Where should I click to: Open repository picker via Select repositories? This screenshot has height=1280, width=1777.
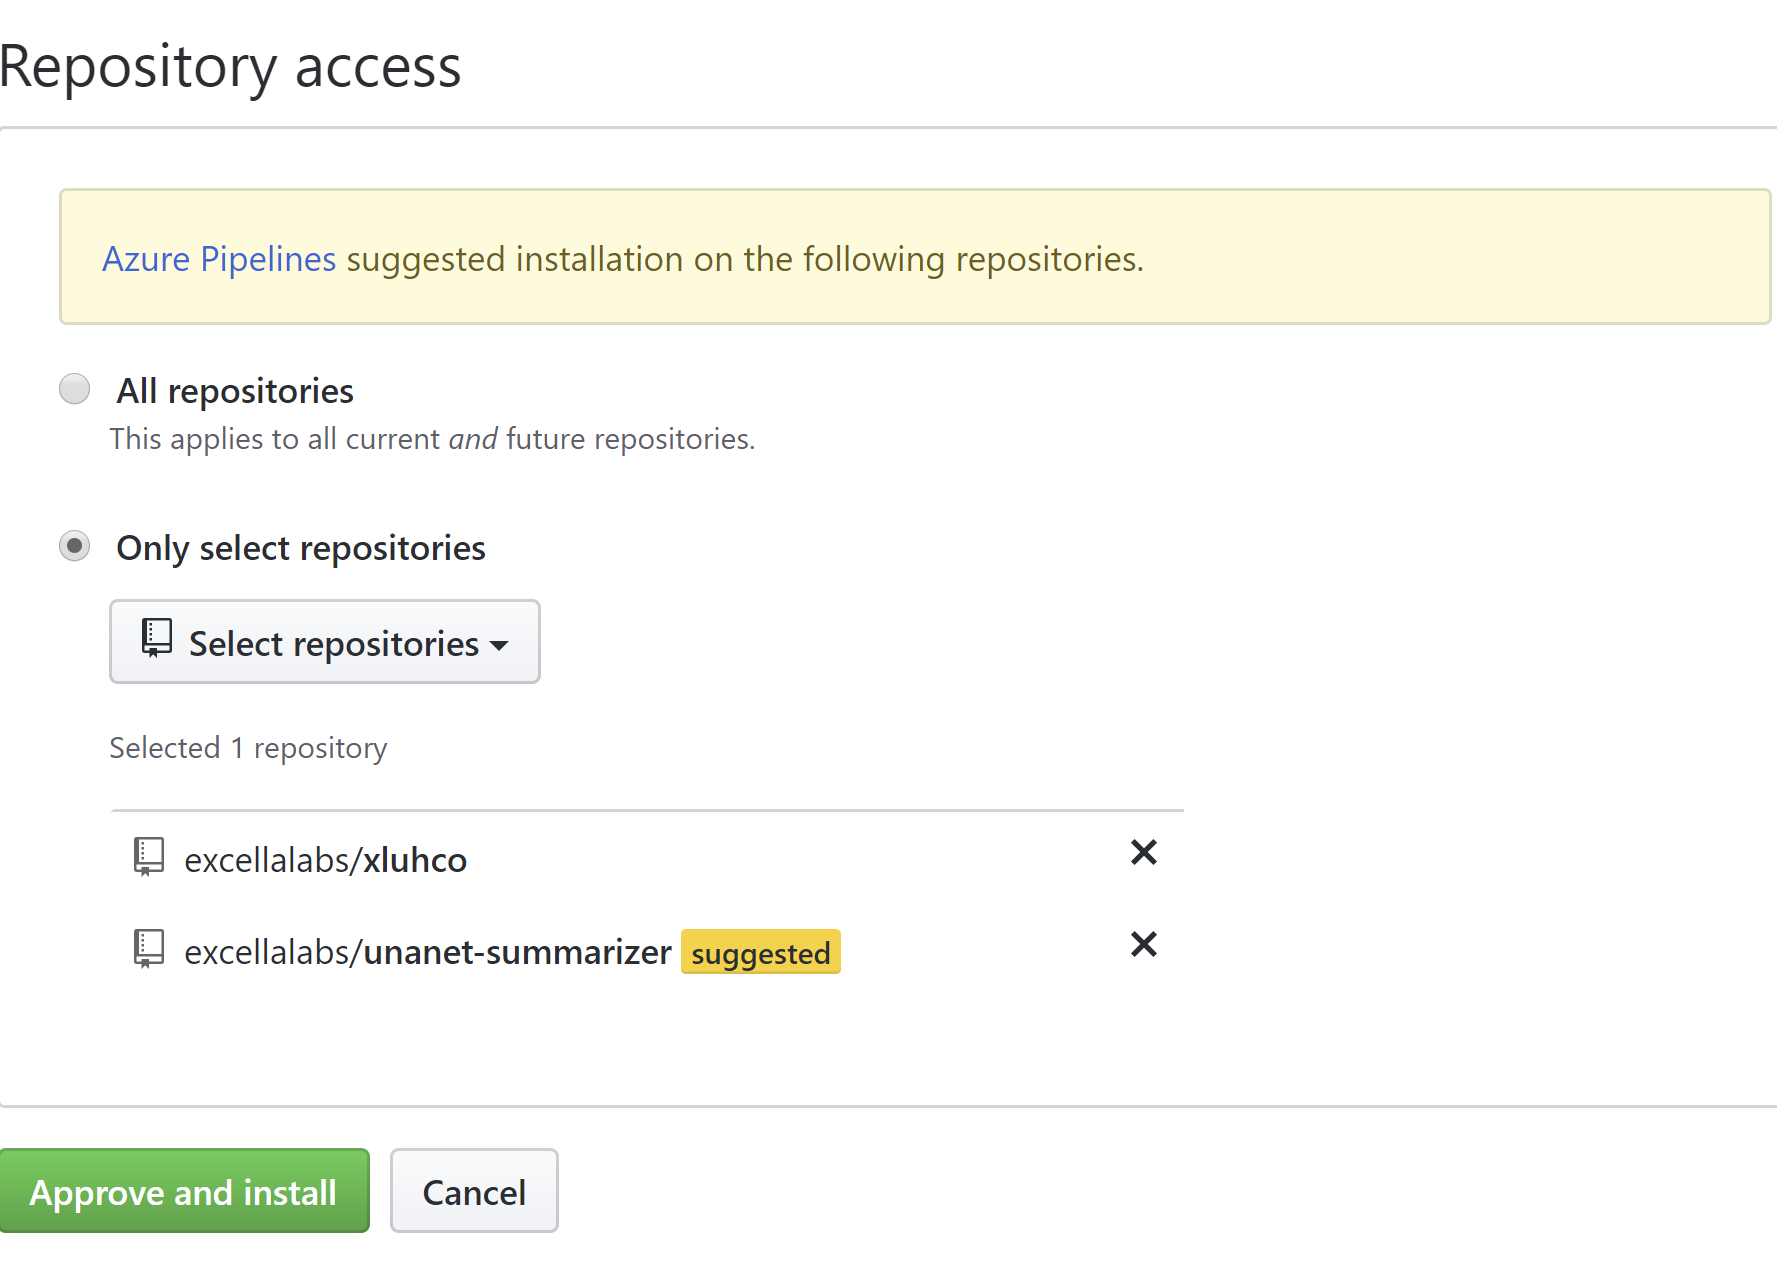point(324,642)
